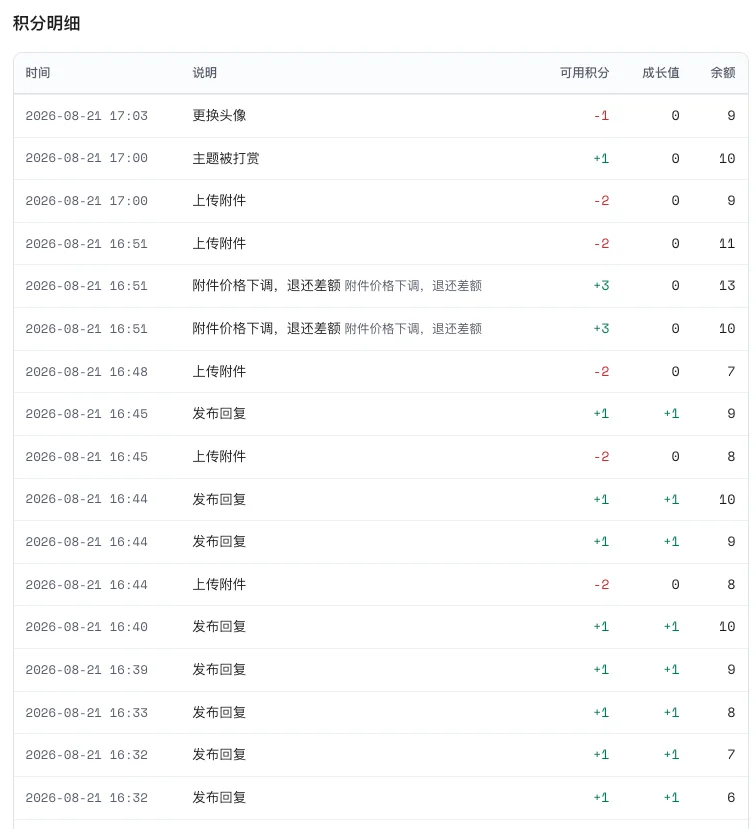This screenshot has height=829, width=756.
Task: Click 上传附件 in the 16:51 row
Action: tap(219, 243)
